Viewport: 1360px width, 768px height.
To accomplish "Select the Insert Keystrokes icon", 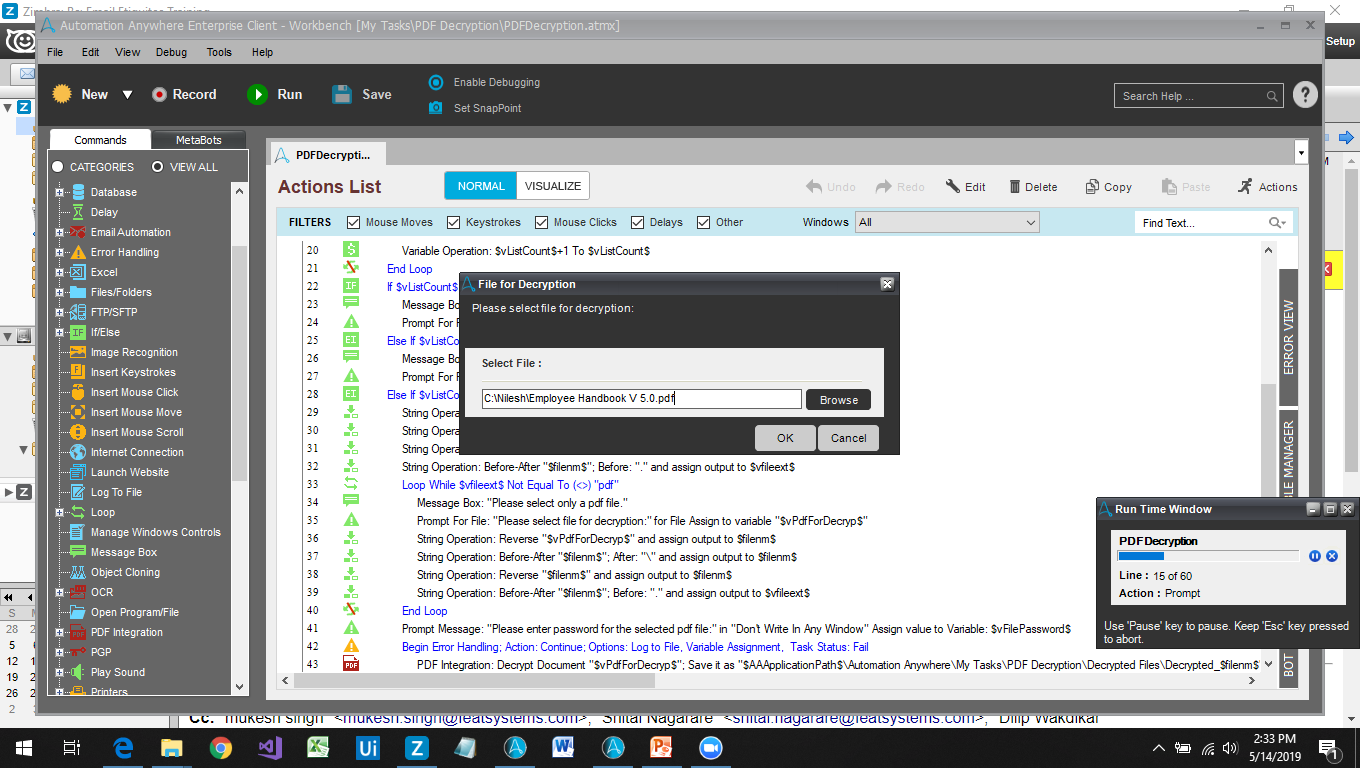I will tap(78, 372).
